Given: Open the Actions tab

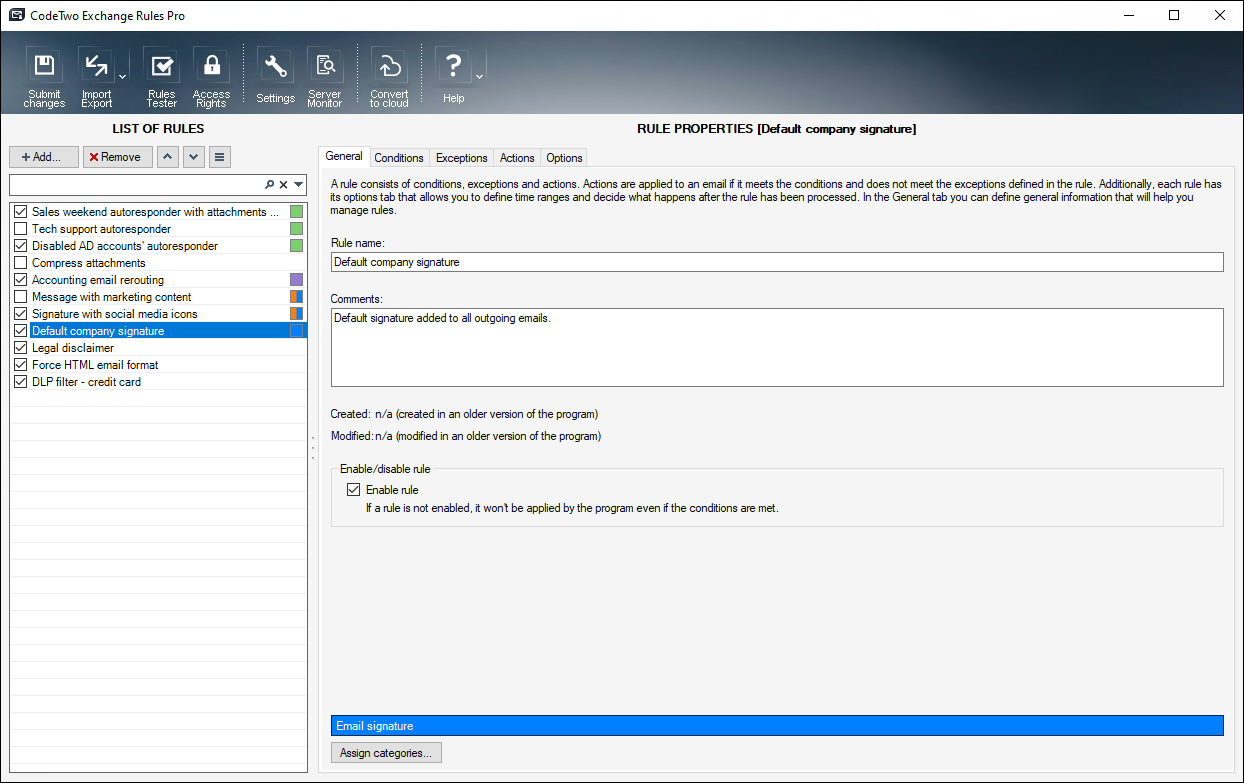Looking at the screenshot, I should 517,158.
